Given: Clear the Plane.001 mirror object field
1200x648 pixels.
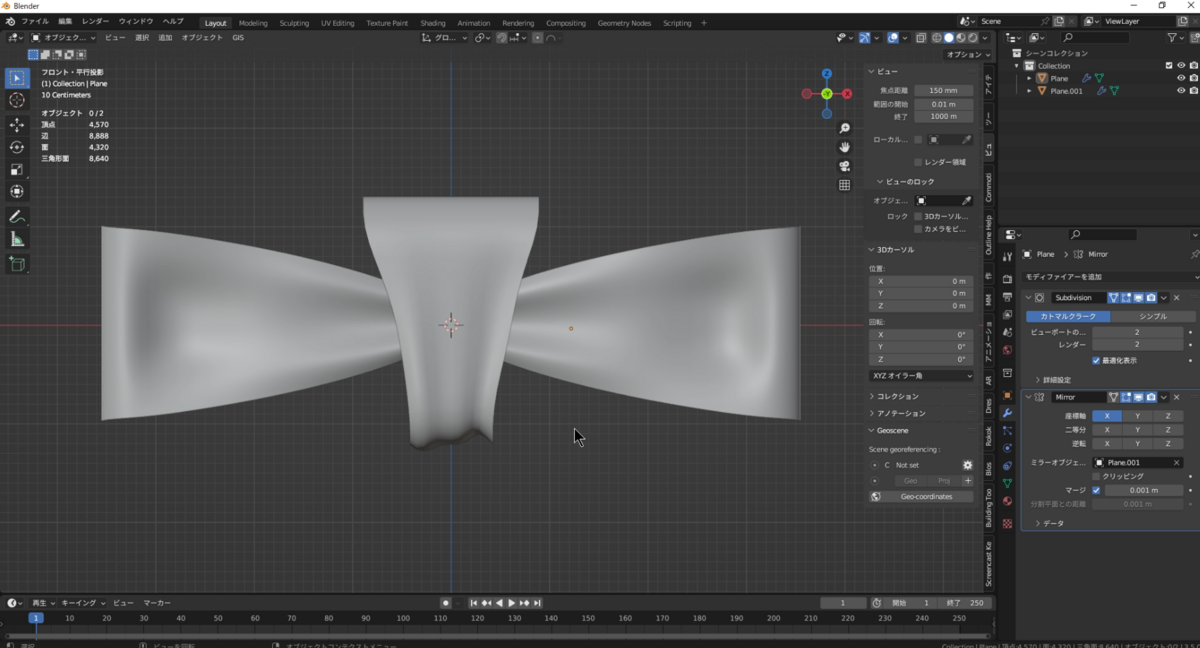Looking at the screenshot, I should pos(1177,463).
